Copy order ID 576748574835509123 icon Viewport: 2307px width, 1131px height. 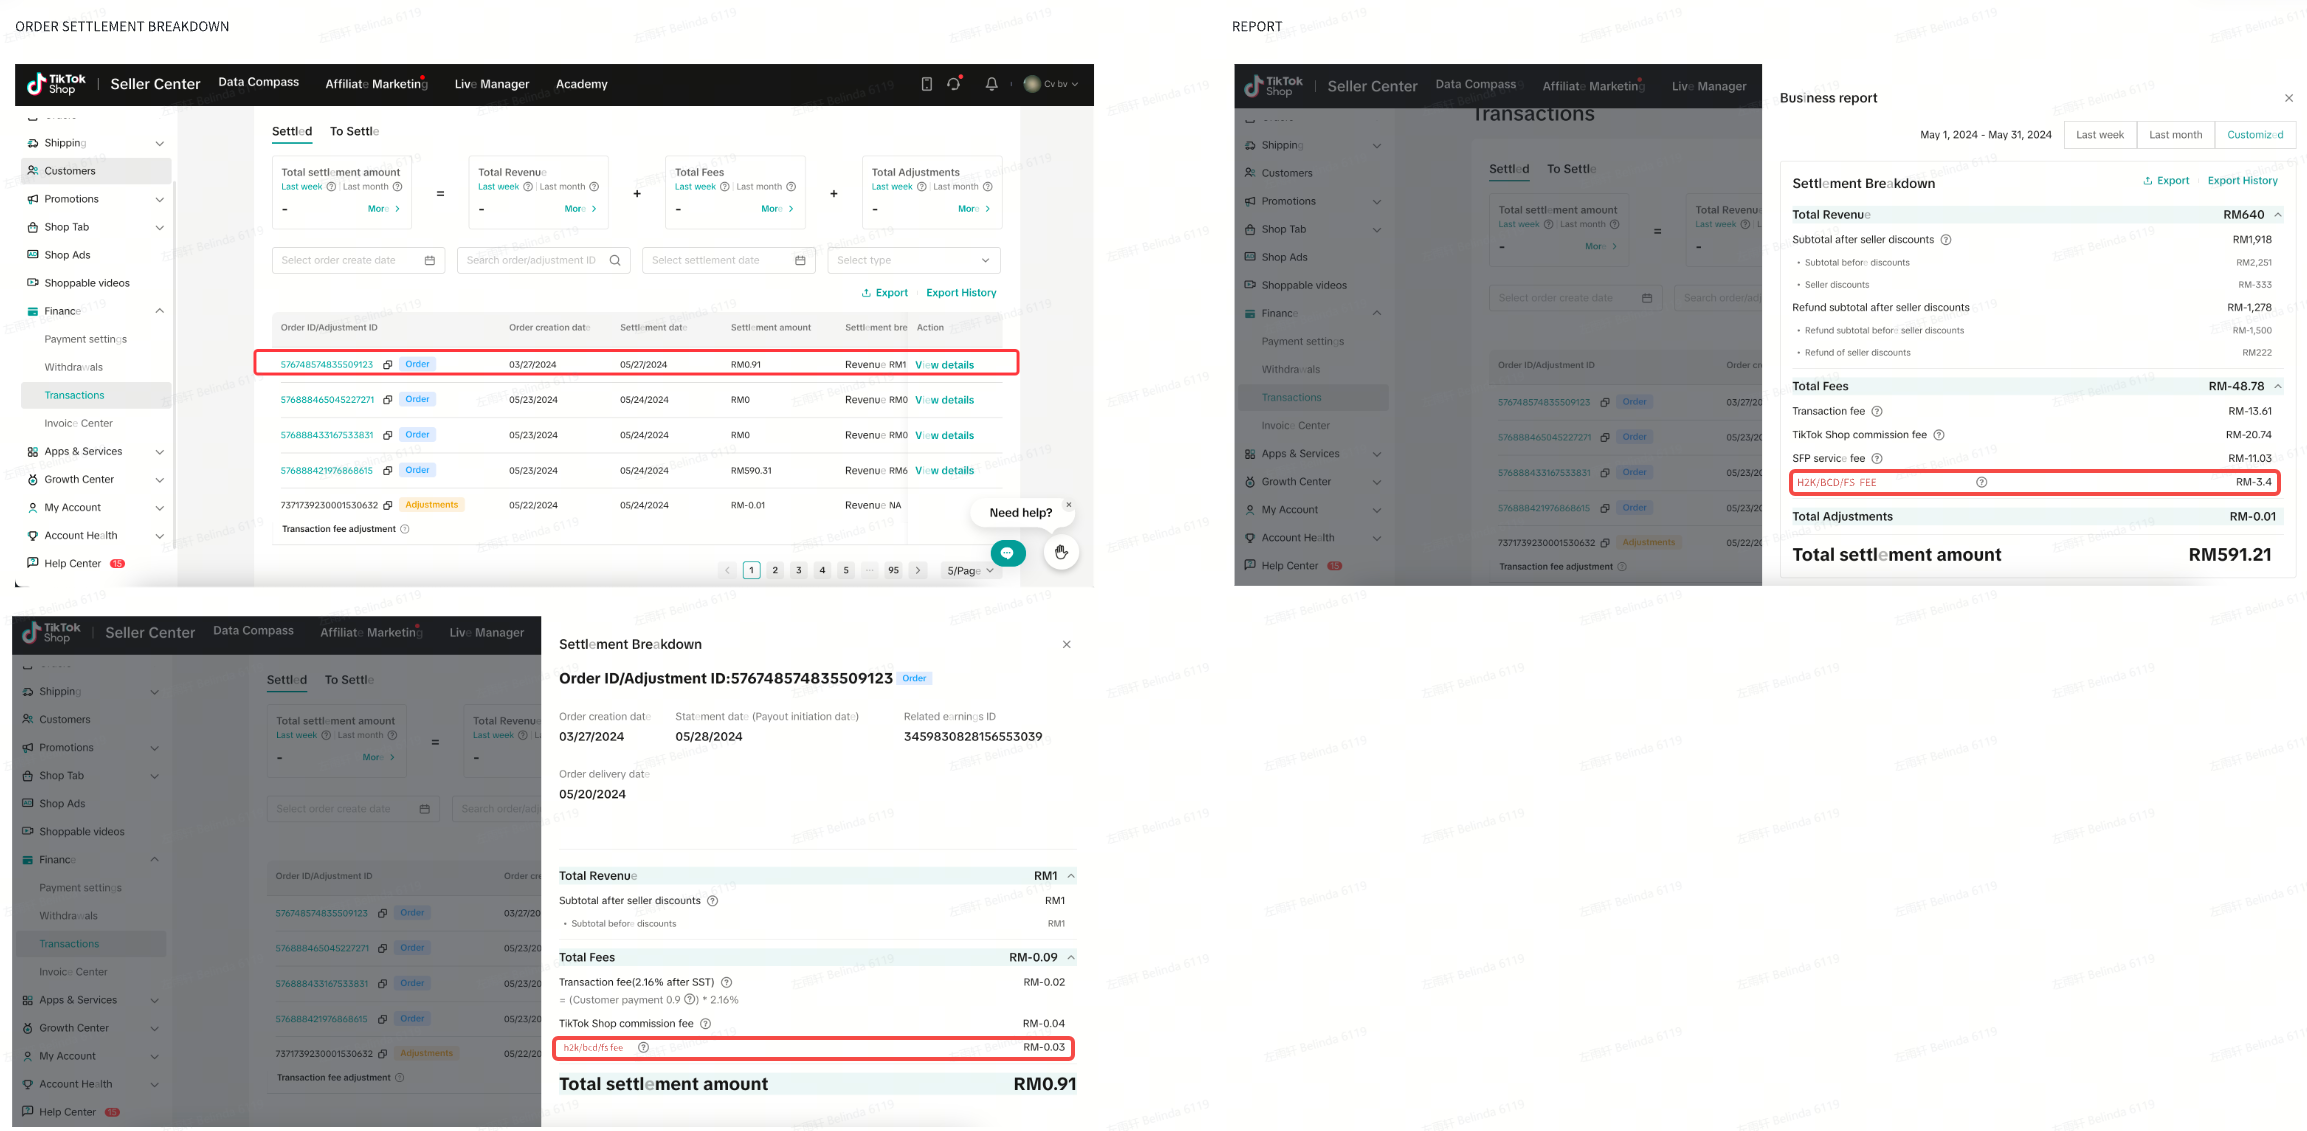[387, 365]
